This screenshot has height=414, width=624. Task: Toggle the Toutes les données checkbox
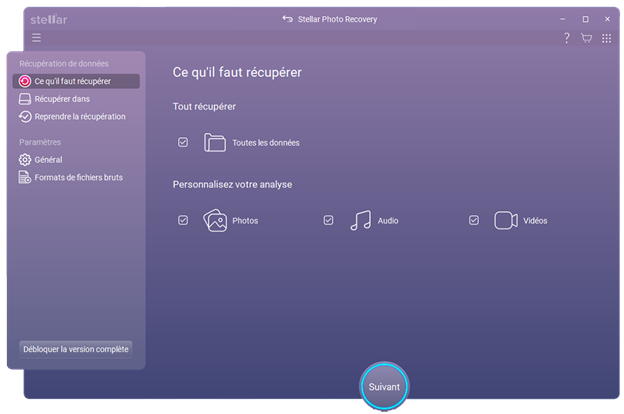[x=183, y=142]
